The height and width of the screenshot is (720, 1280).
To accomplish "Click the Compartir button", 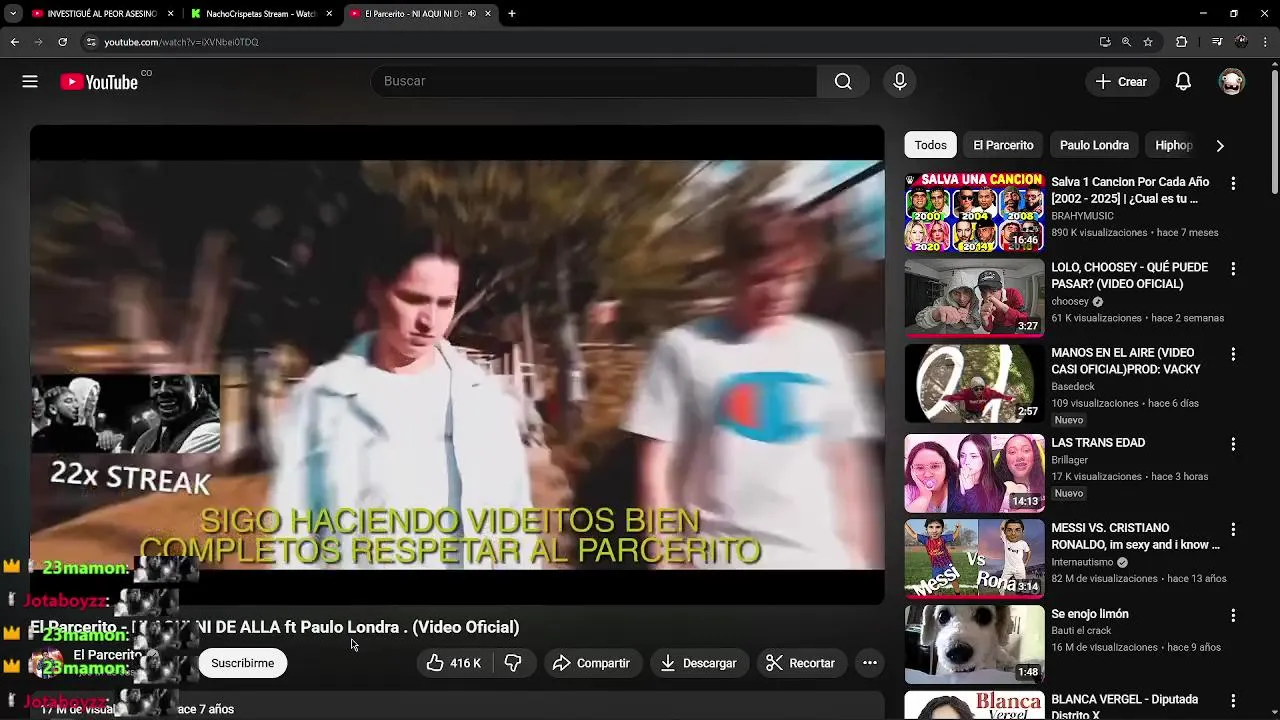I will tap(591, 663).
